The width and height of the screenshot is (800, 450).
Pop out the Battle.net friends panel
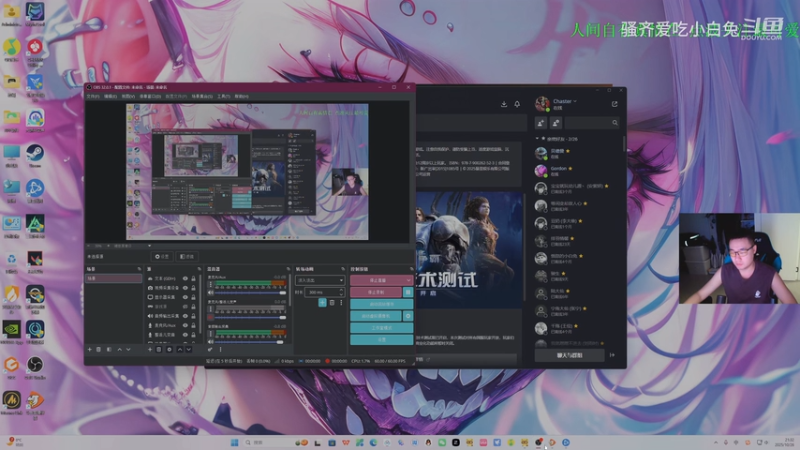point(614,104)
